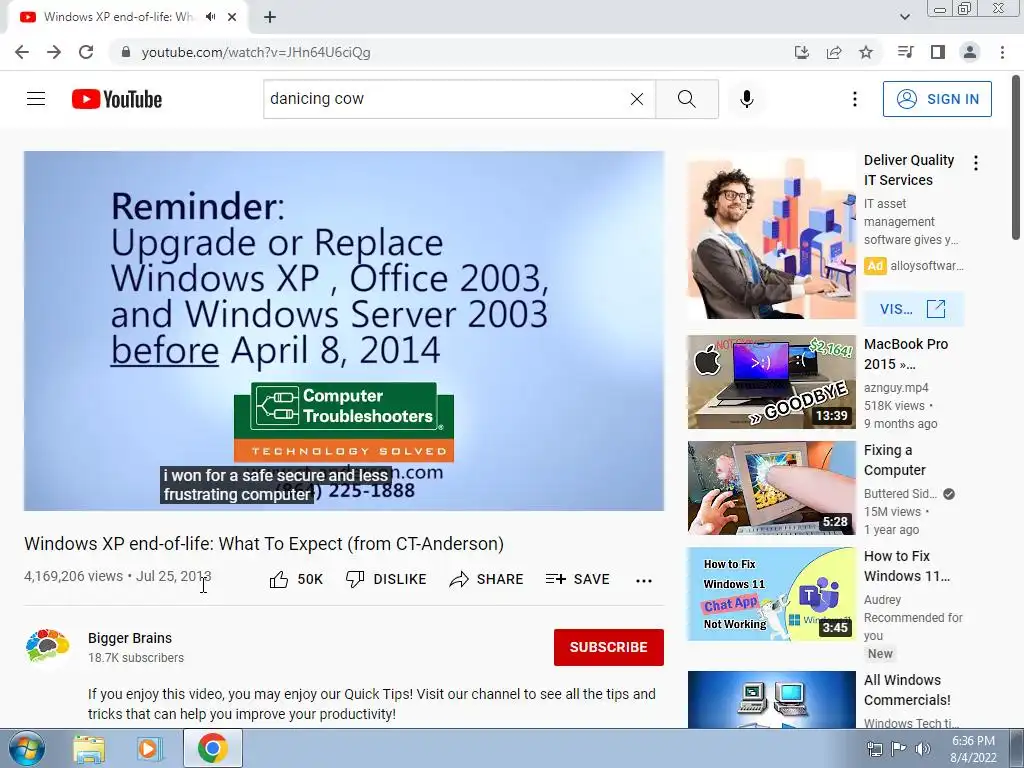1024x768 pixels.
Task: Open the Action Center flag icon
Action: click(899, 749)
